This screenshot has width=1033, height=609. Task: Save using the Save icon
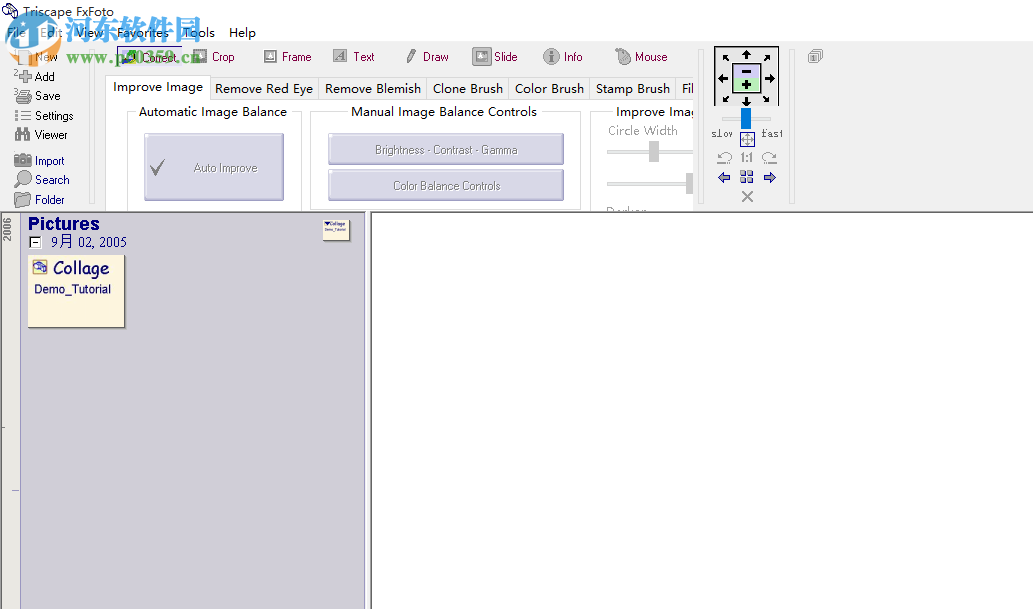coord(24,96)
